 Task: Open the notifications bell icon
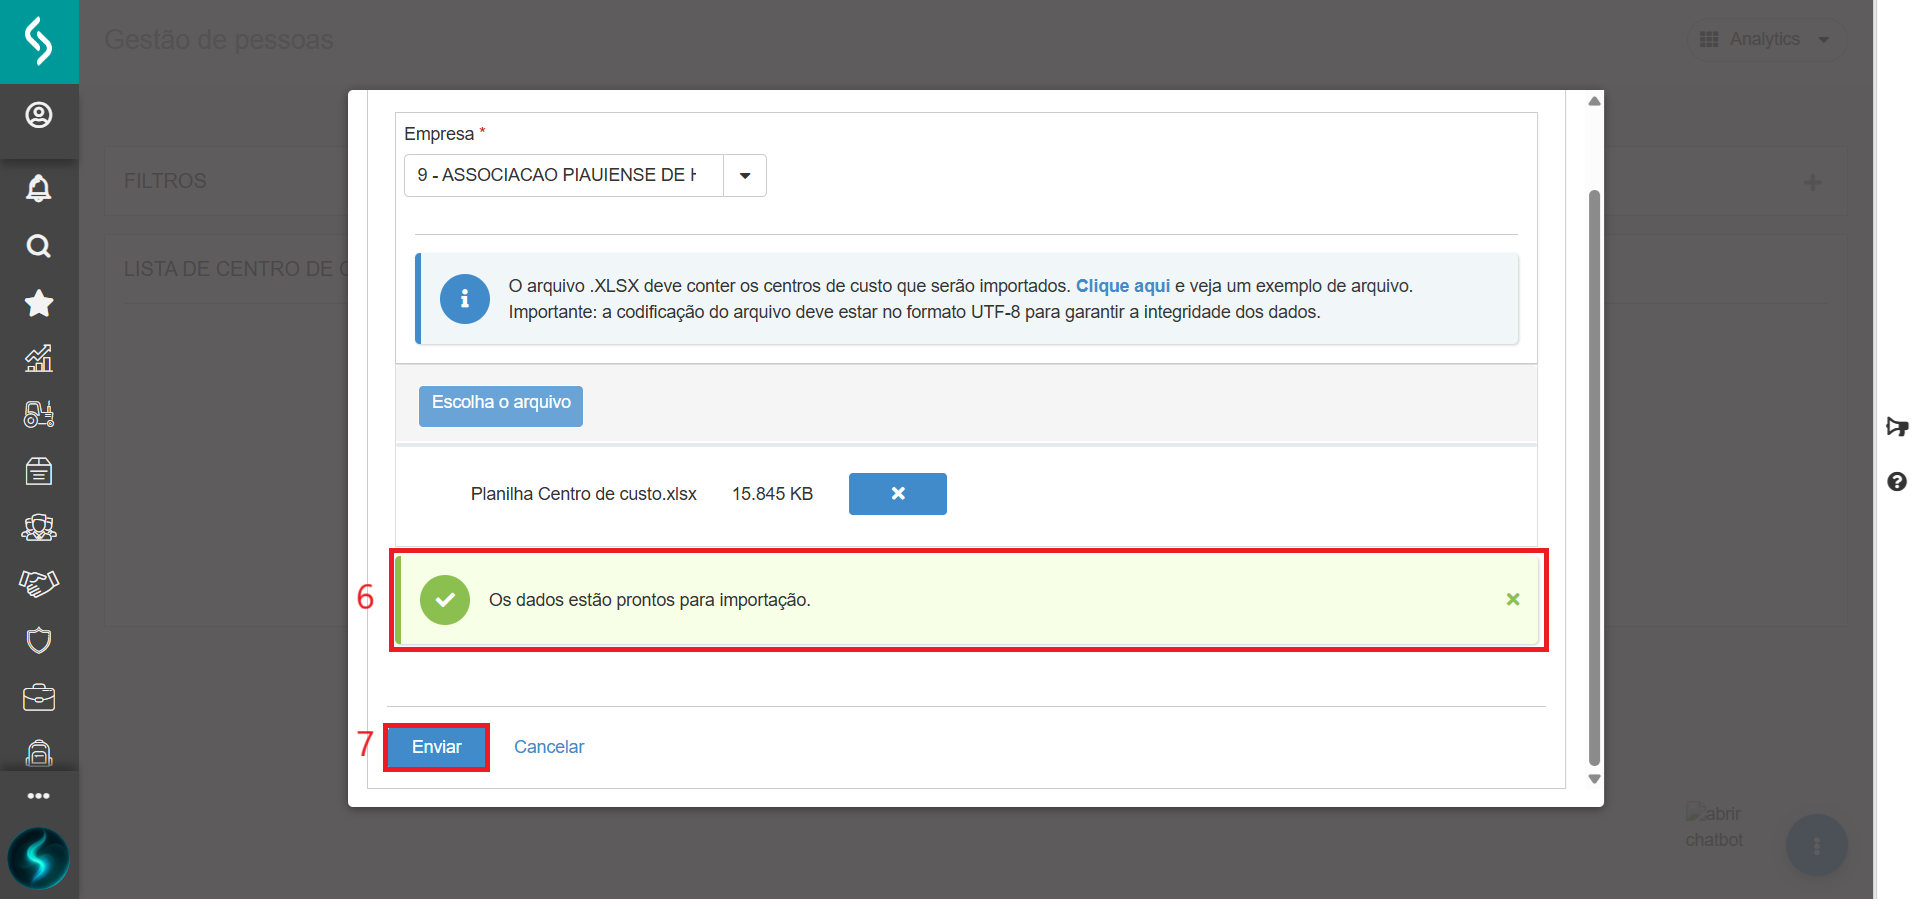tap(39, 188)
